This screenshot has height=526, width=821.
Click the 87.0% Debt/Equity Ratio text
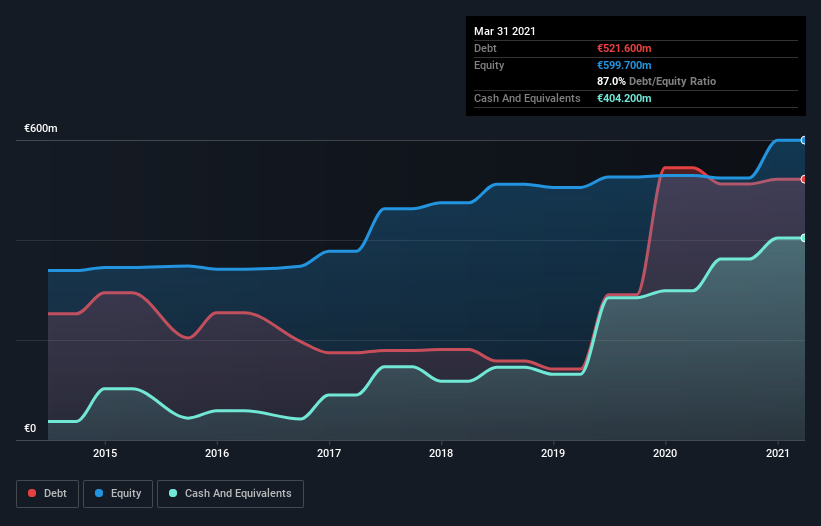pos(657,81)
